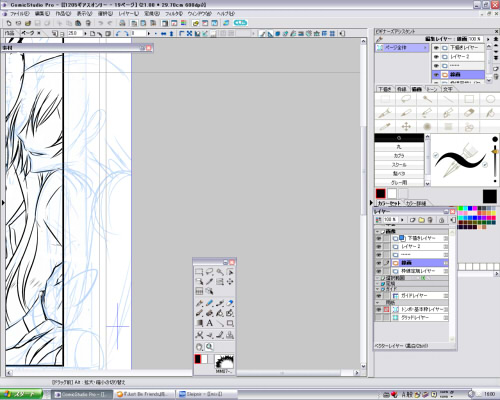Click the lasso icon in Beginner's Assistant grid

pyautogui.click(x=406, y=99)
